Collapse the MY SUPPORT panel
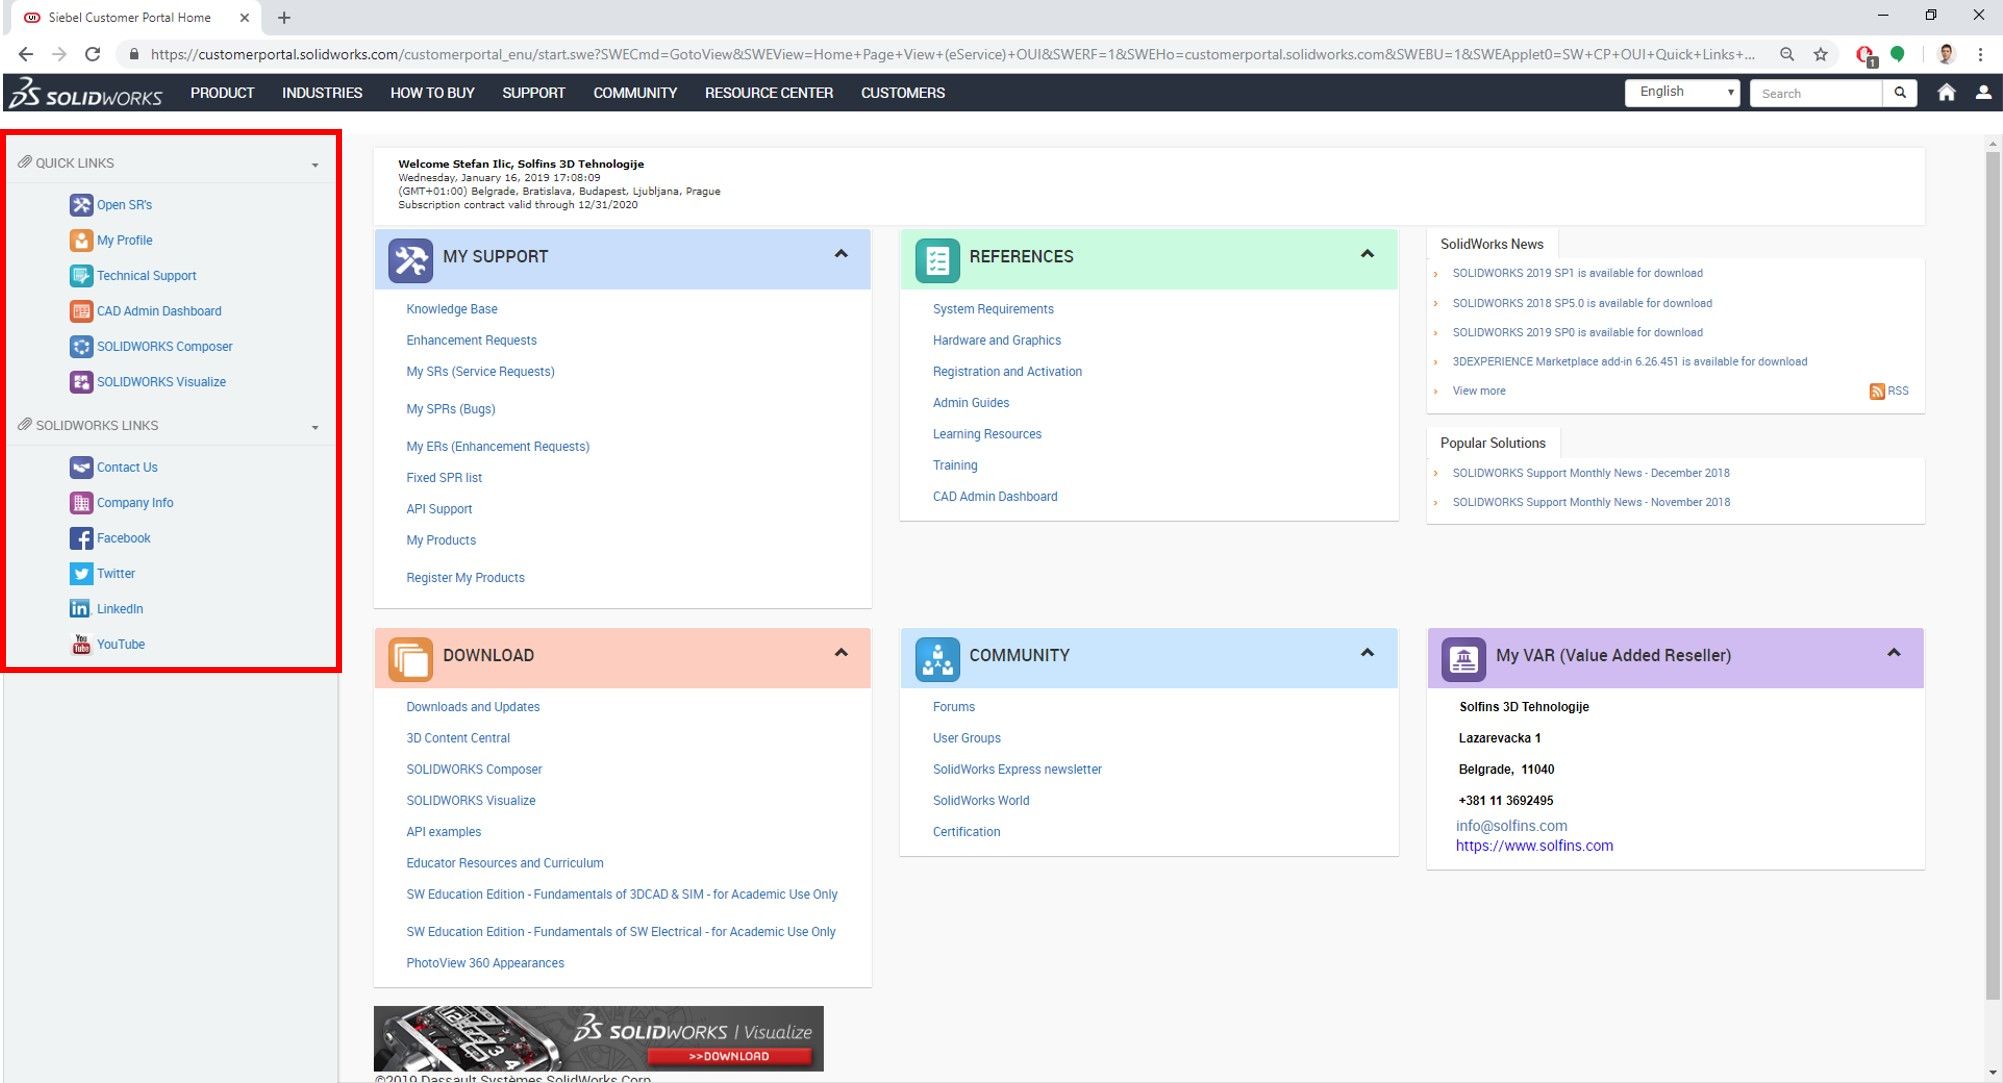This screenshot has width=2003, height=1083. [841, 255]
